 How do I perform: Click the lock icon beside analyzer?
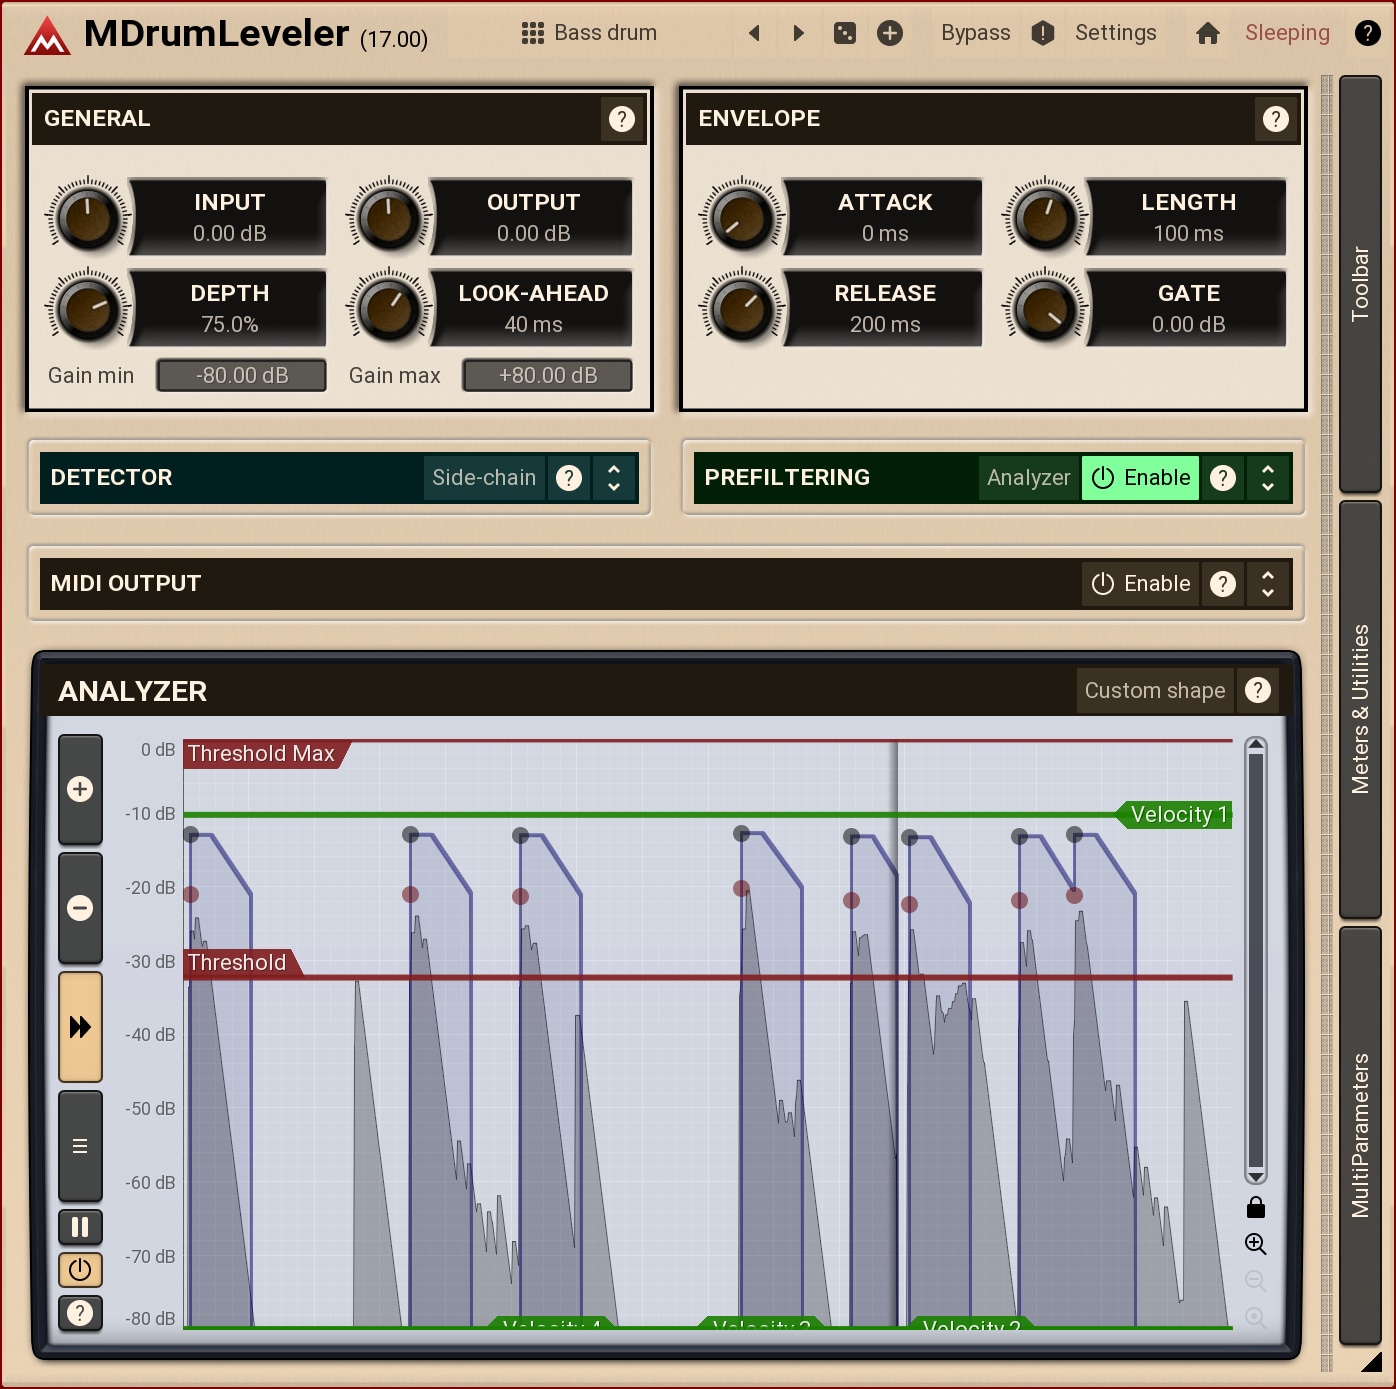point(1256,1208)
